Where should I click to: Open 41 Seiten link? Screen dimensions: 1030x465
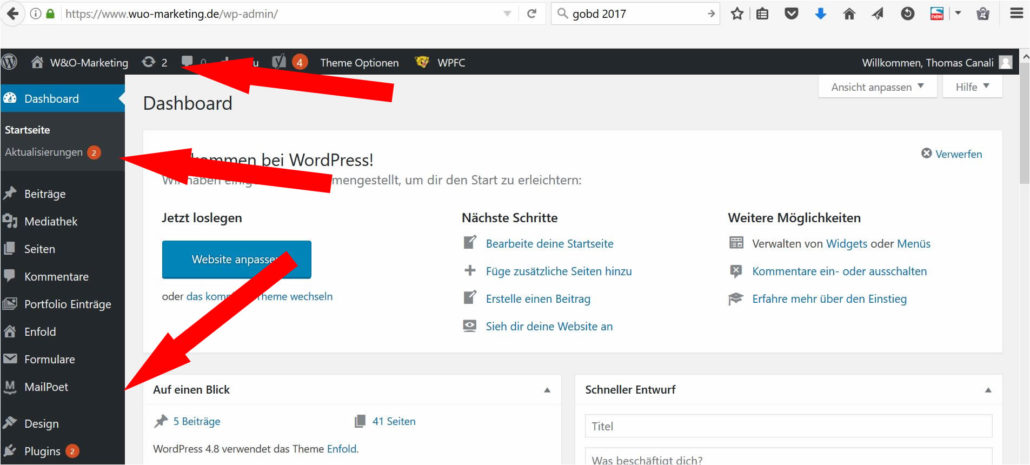tap(393, 422)
